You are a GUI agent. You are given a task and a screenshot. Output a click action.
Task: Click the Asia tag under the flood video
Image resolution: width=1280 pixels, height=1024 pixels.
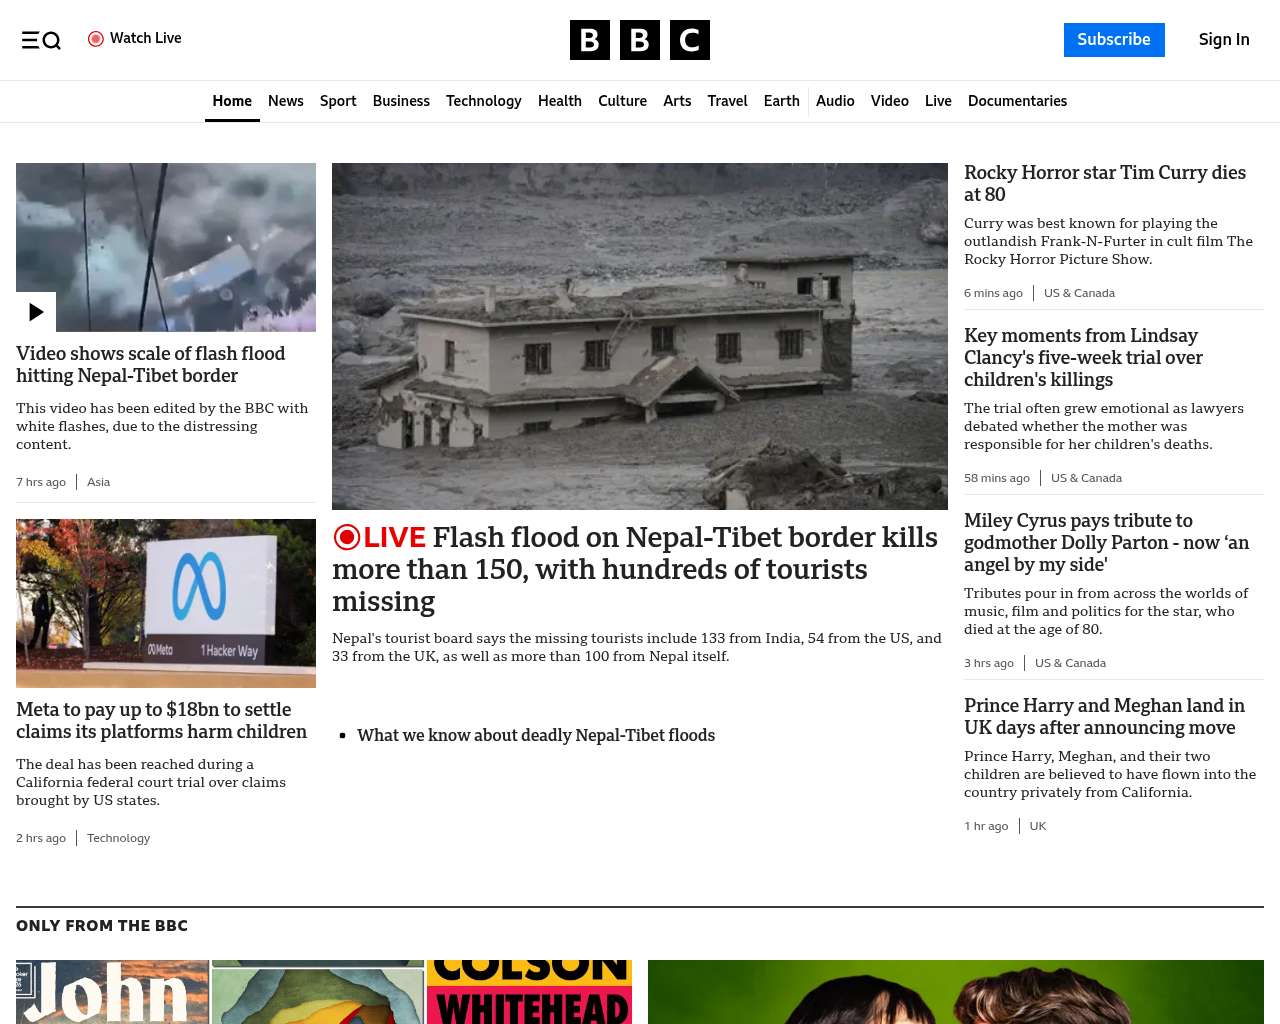click(98, 482)
